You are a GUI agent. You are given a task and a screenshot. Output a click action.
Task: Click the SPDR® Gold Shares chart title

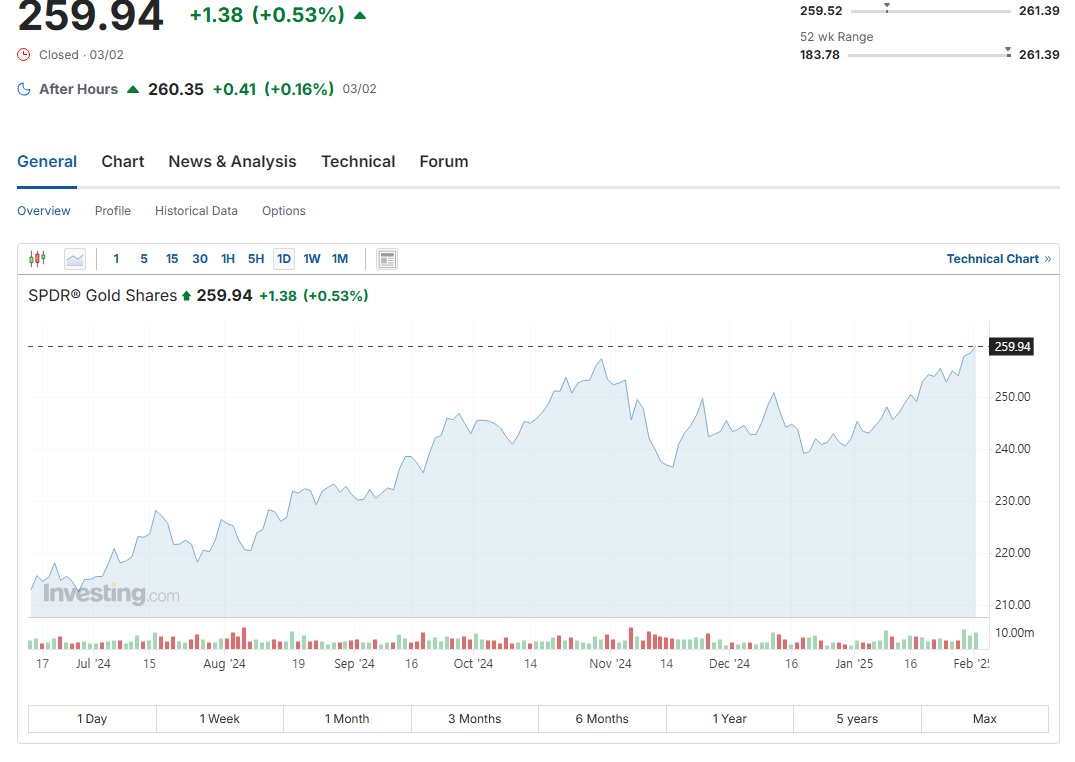(x=102, y=296)
